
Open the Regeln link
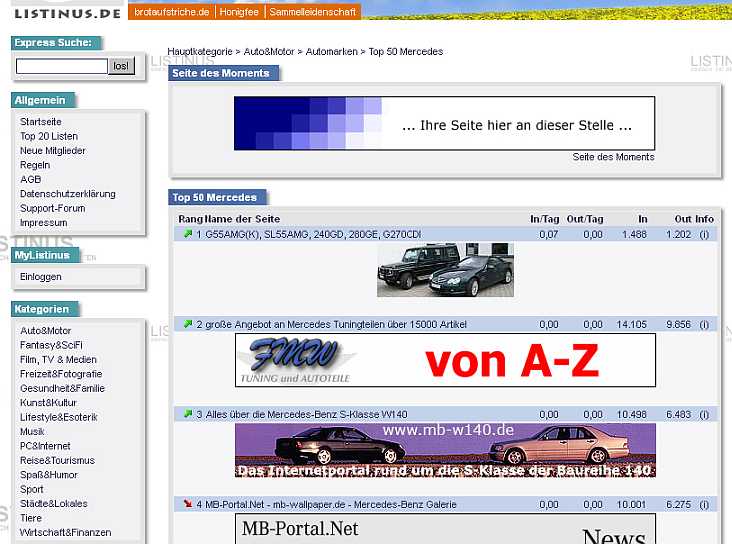pyautogui.click(x=35, y=165)
